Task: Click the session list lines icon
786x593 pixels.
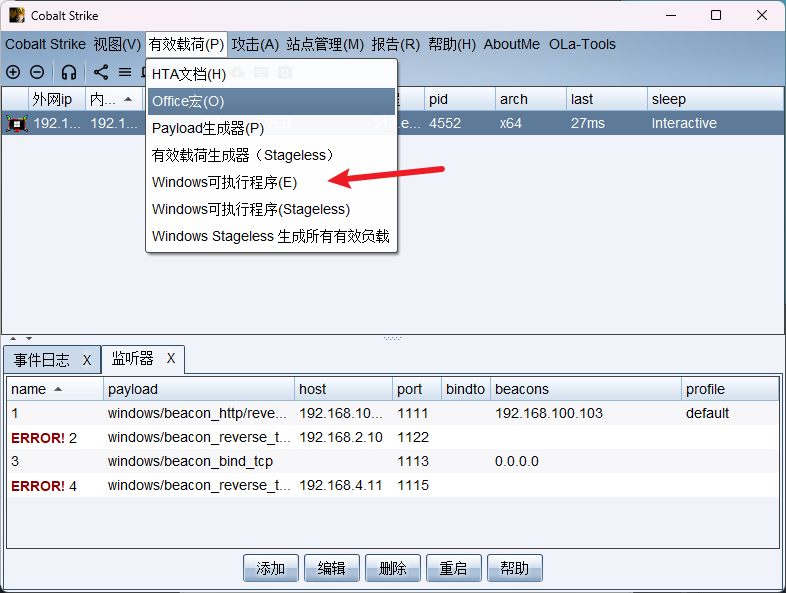Action: click(x=125, y=72)
